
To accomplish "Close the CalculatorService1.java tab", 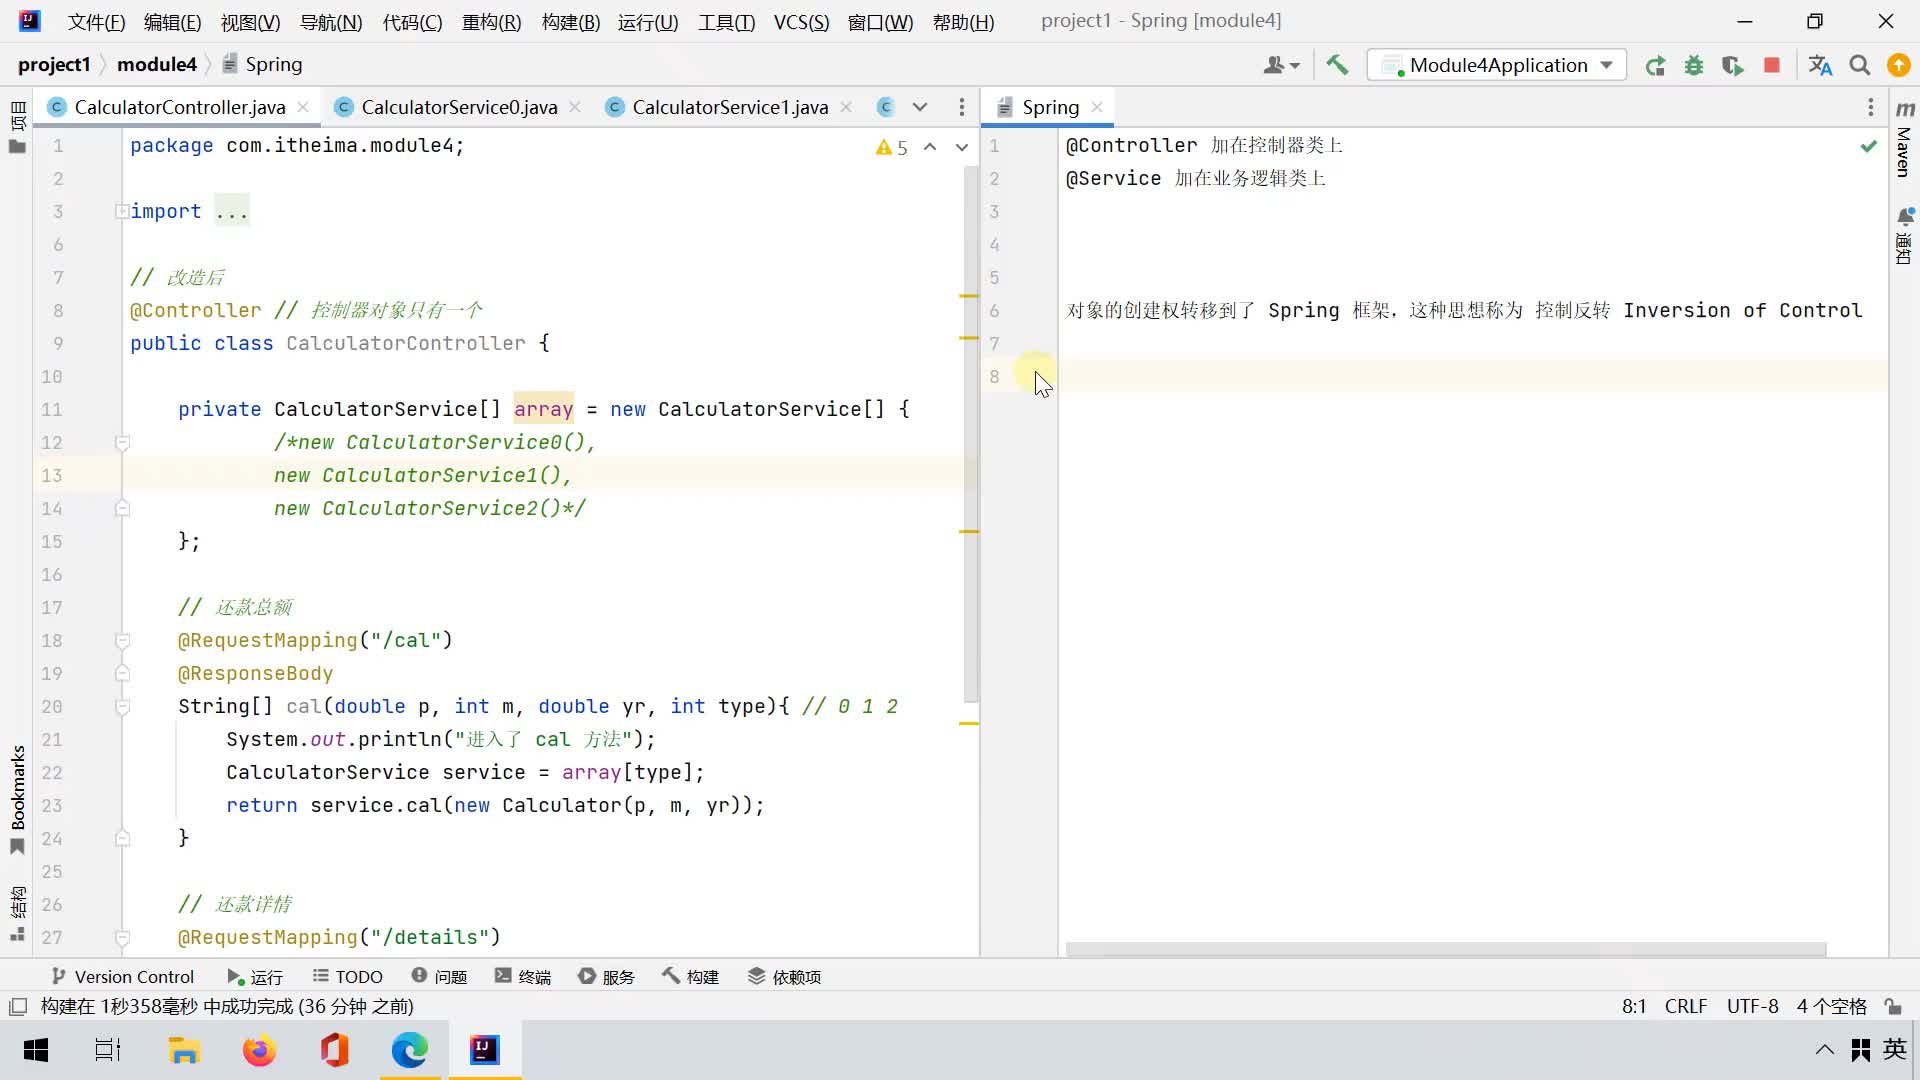I will [846, 107].
